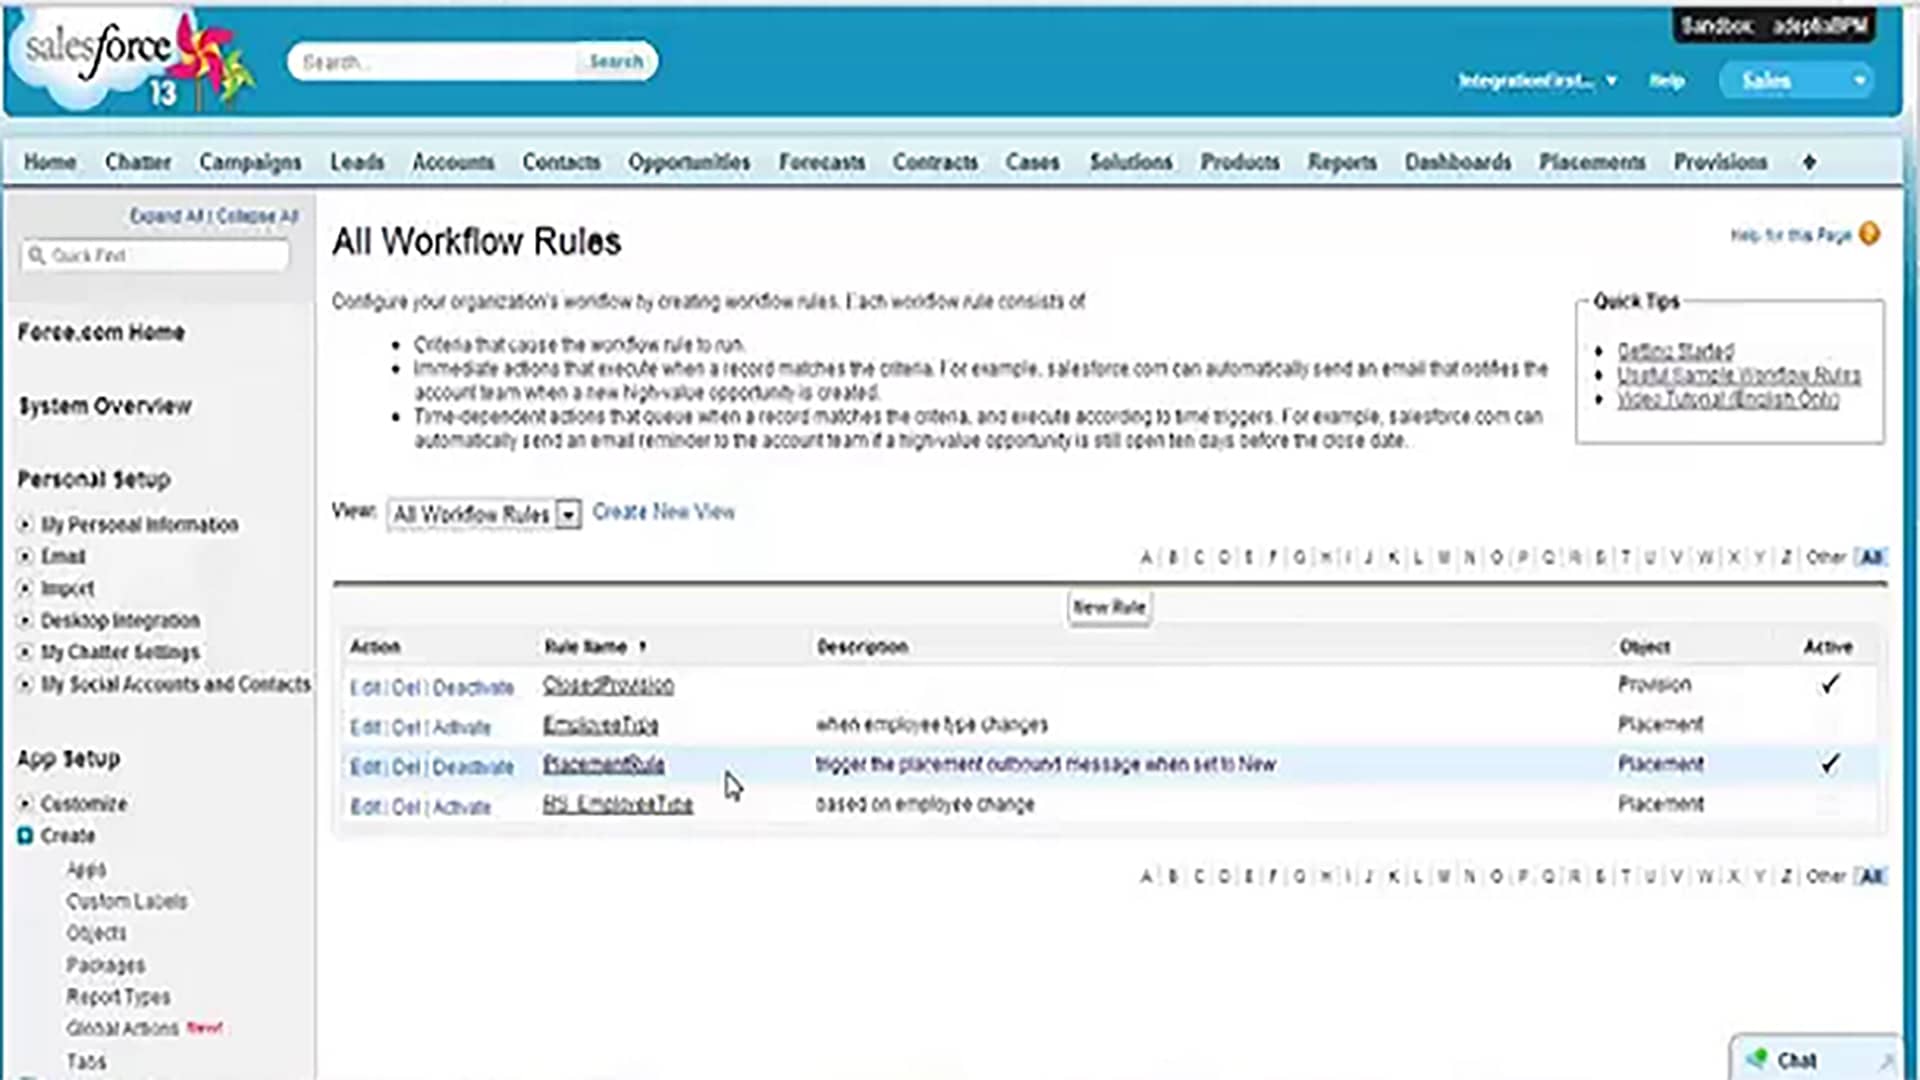
Task: Expand the Customize tree node
Action: tap(25, 804)
